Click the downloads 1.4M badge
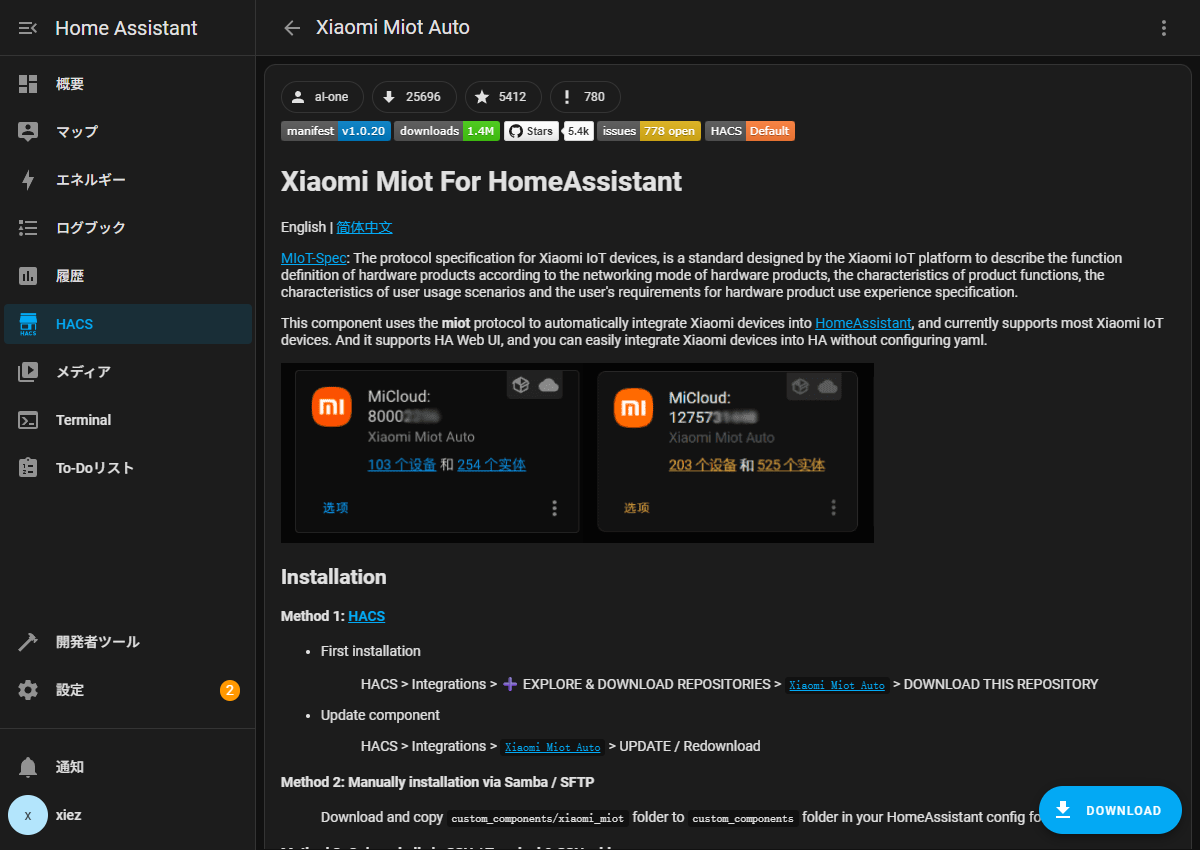Viewport: 1200px width, 850px height. [447, 131]
